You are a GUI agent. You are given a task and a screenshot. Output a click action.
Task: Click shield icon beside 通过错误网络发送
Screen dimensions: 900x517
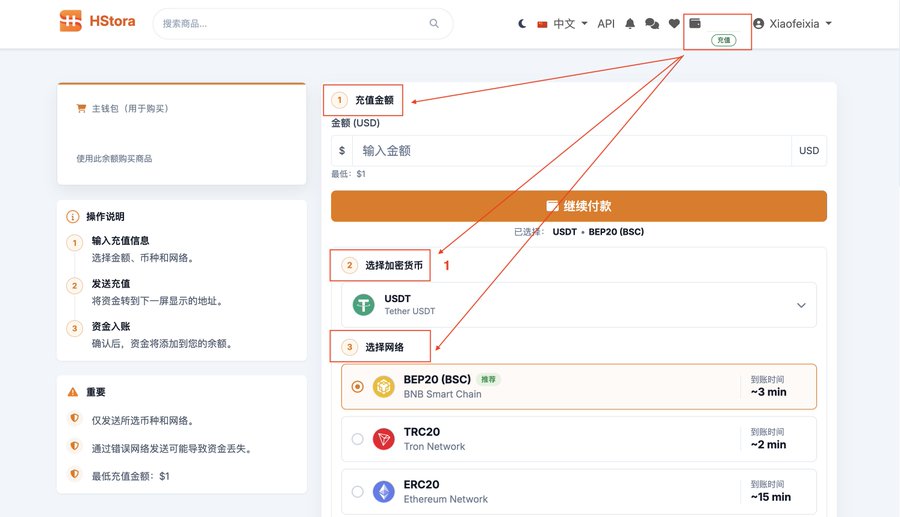(74, 446)
